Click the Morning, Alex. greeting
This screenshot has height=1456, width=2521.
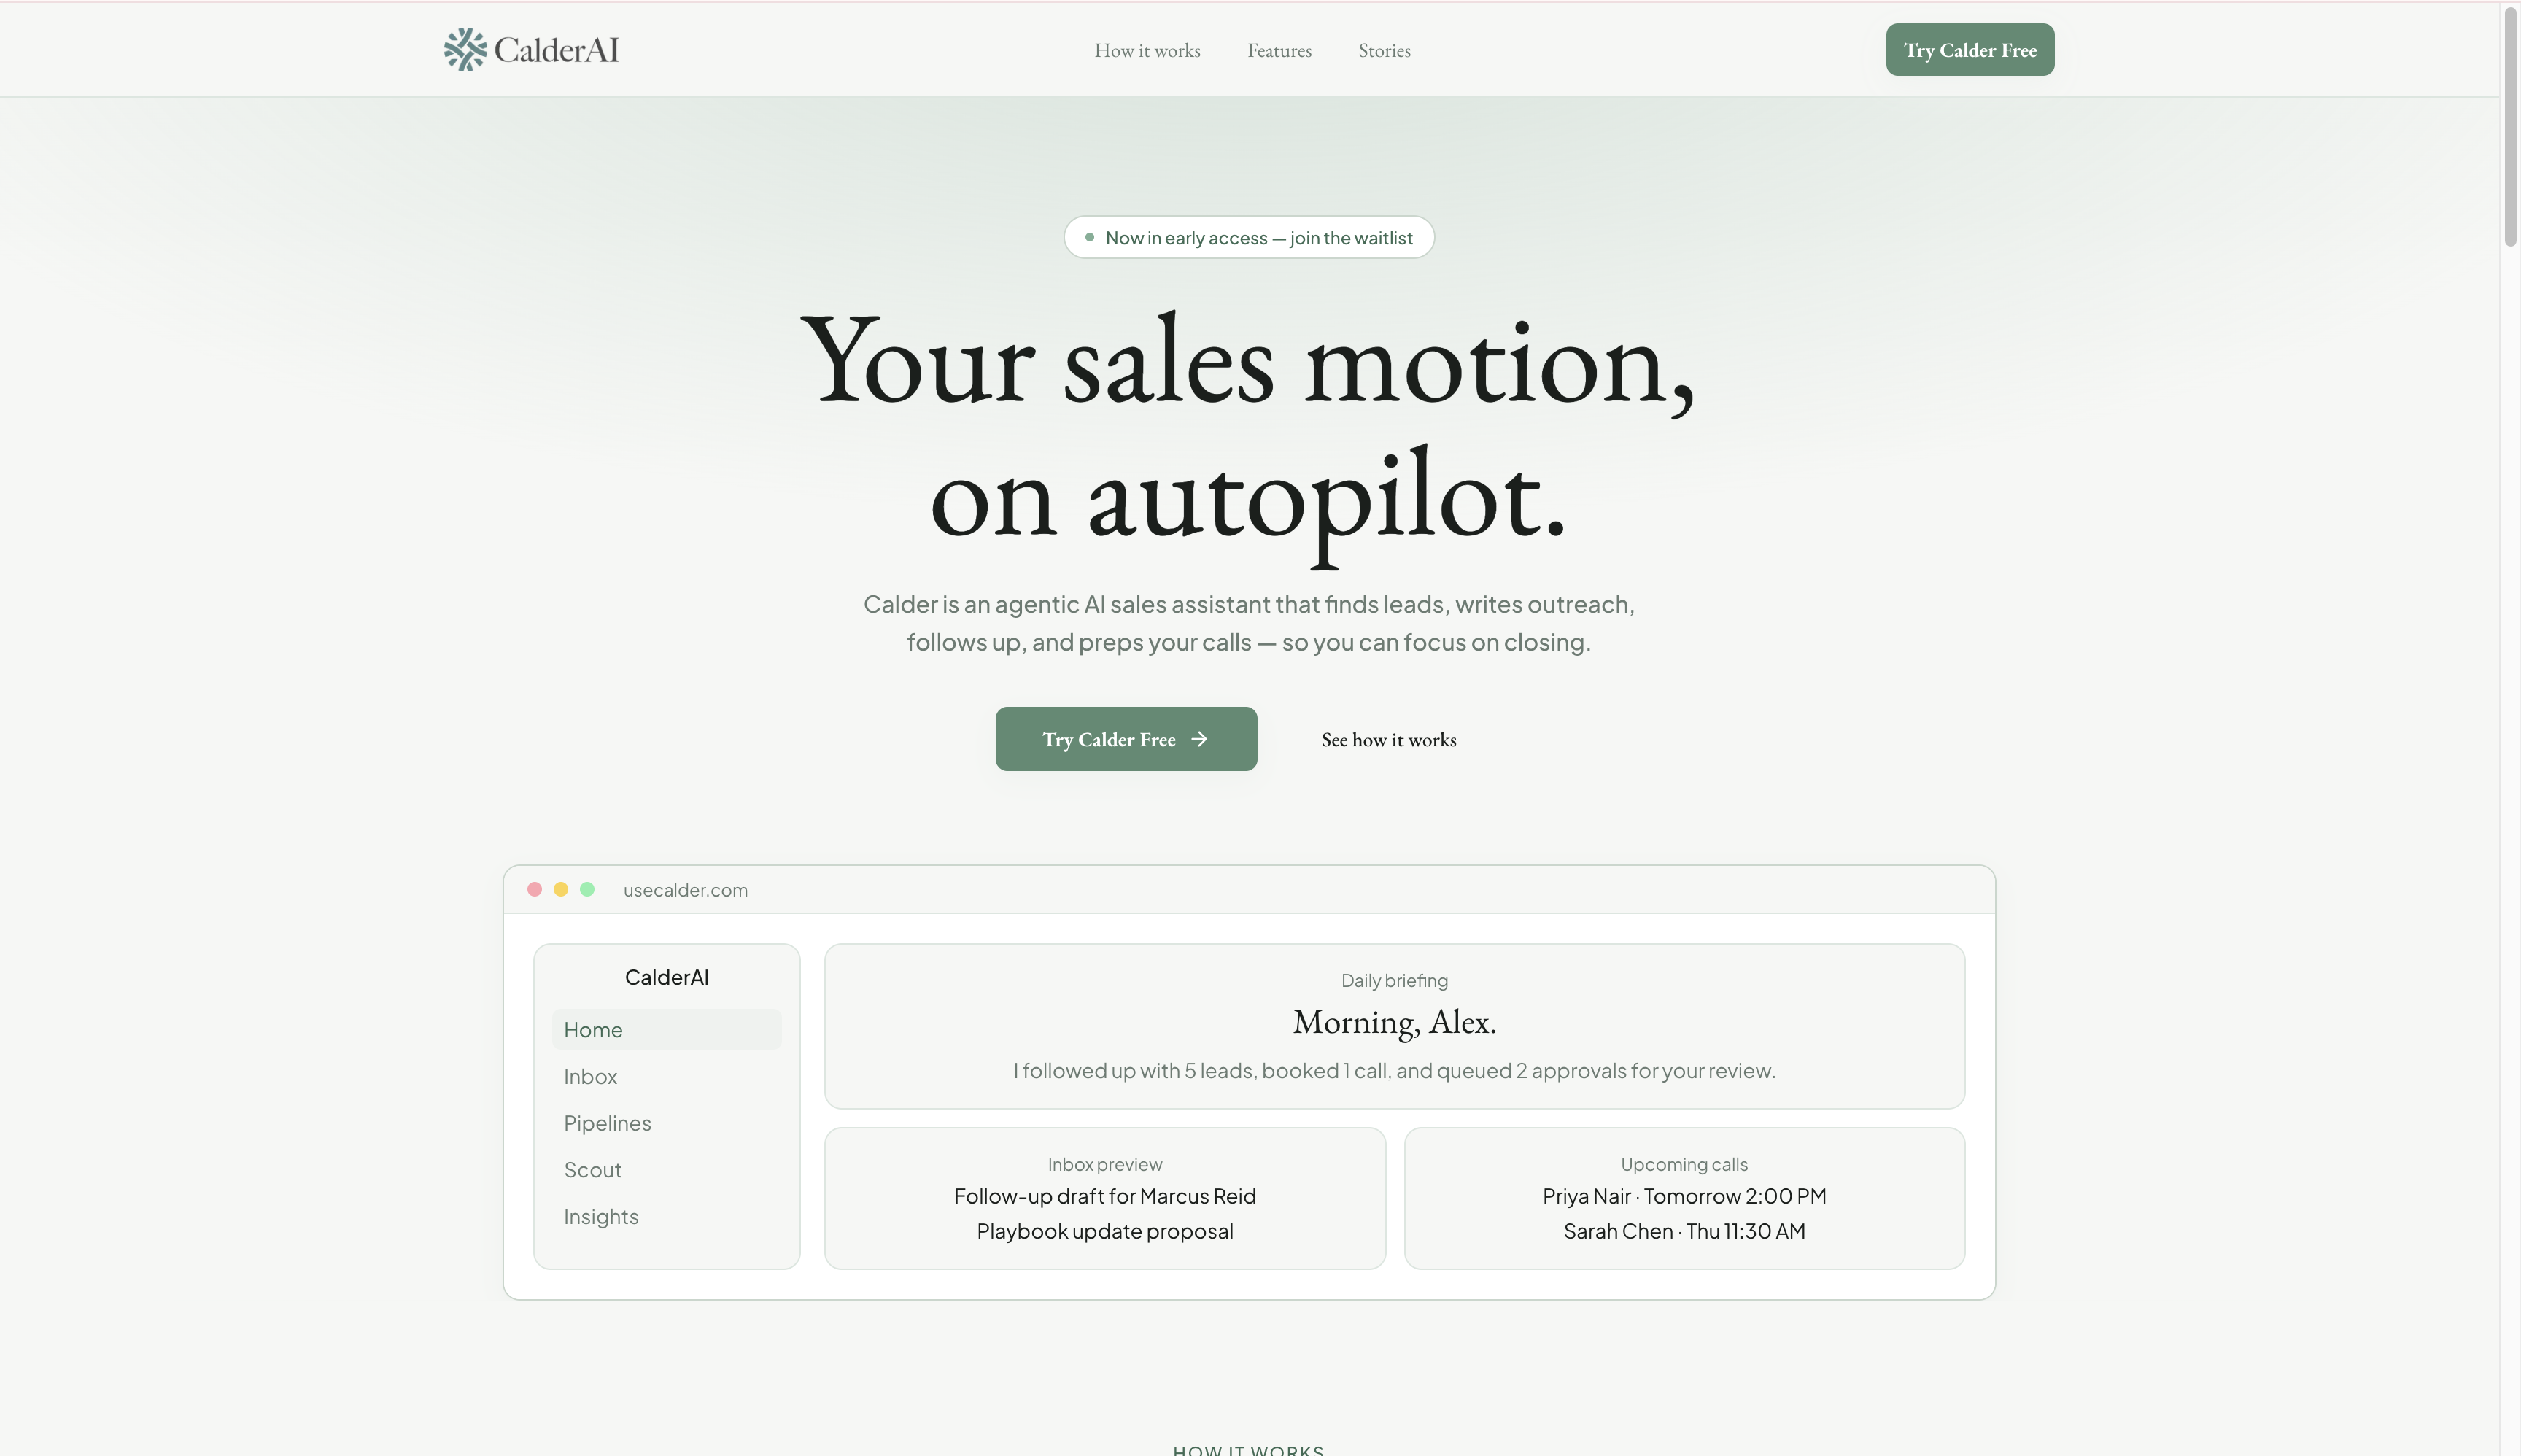coord(1394,1022)
